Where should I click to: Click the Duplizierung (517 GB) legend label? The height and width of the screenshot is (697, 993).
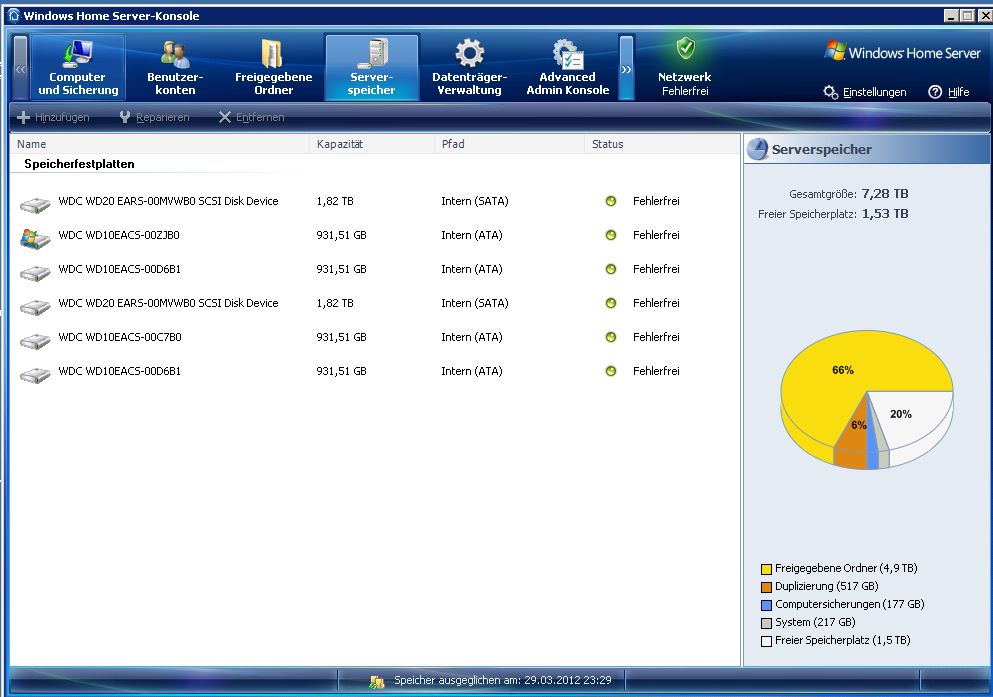[826, 586]
